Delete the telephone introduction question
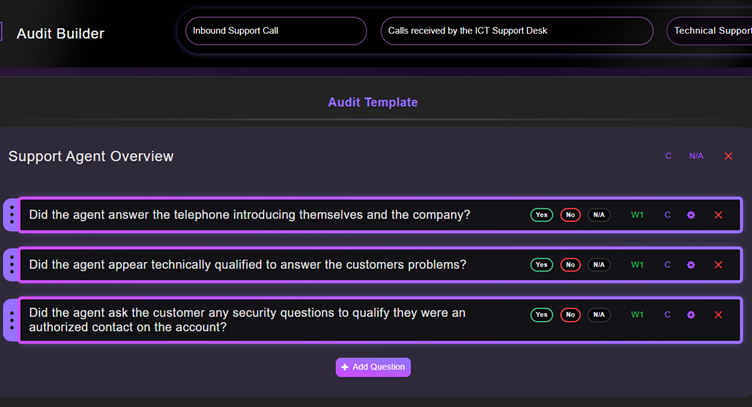 point(718,215)
